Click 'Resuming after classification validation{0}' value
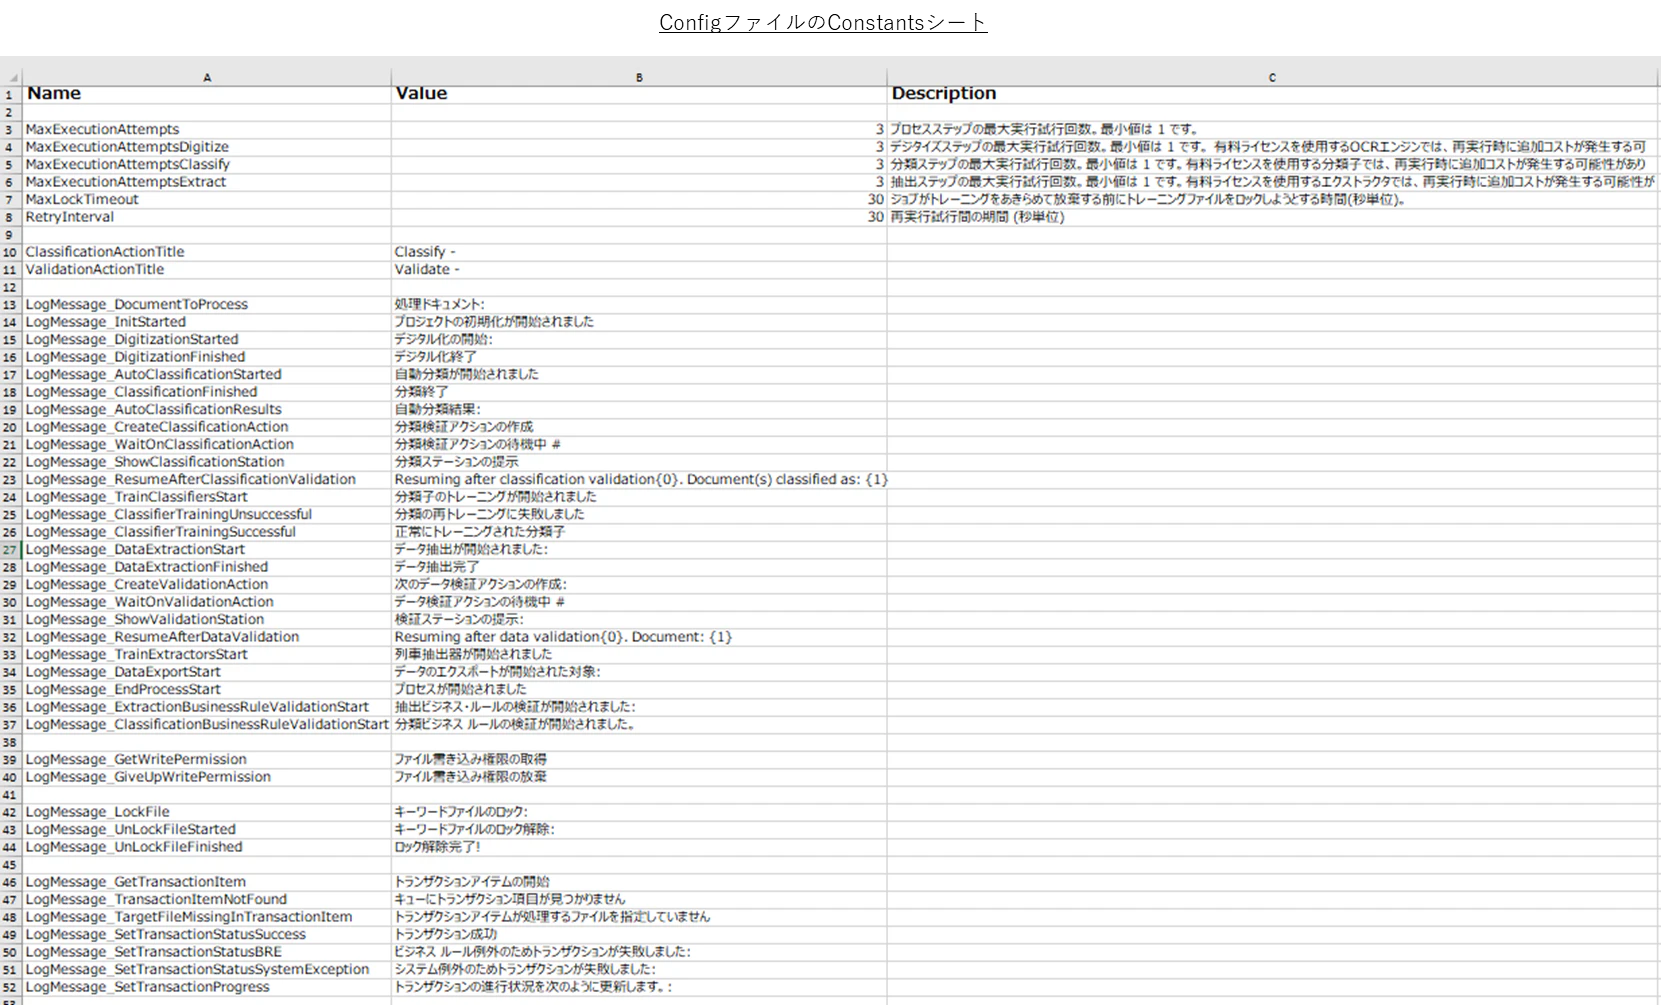Viewport: 1661px width, 1005px height. tap(639, 480)
